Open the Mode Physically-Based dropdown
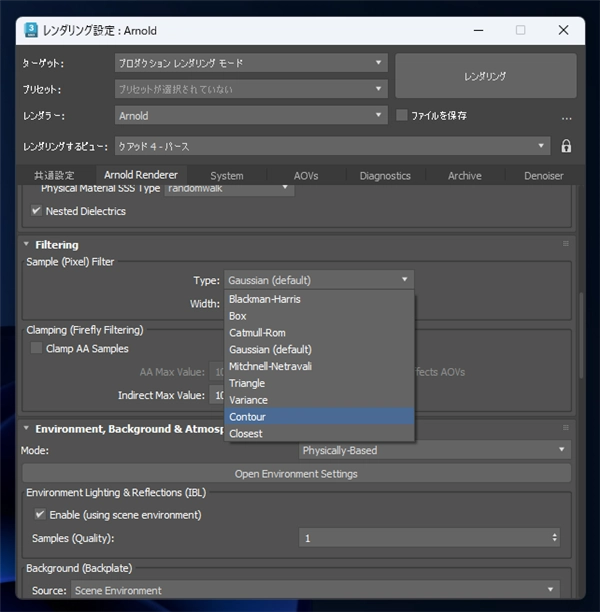 pyautogui.click(x=434, y=450)
